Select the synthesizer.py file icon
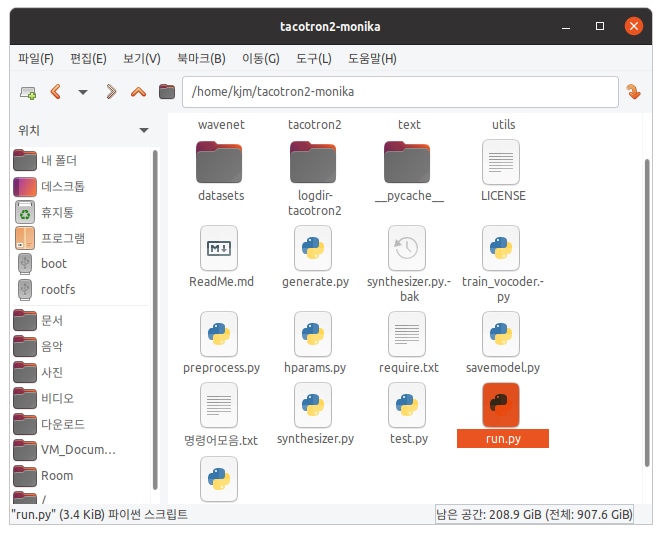This screenshot has height=534, width=662. pos(313,405)
